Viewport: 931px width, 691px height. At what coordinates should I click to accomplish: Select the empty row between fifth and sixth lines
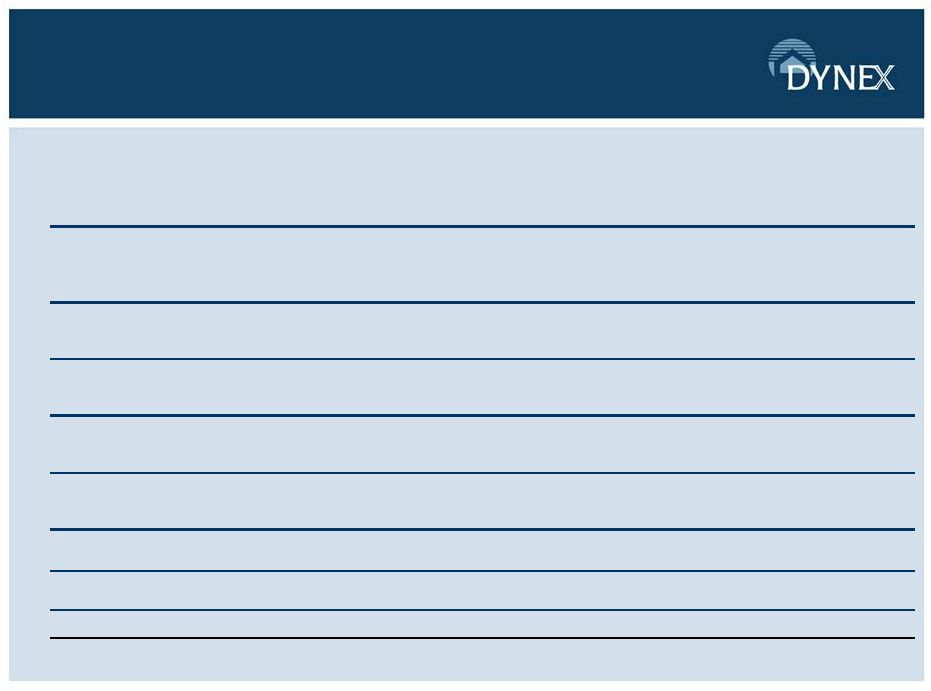[x=482, y=501]
